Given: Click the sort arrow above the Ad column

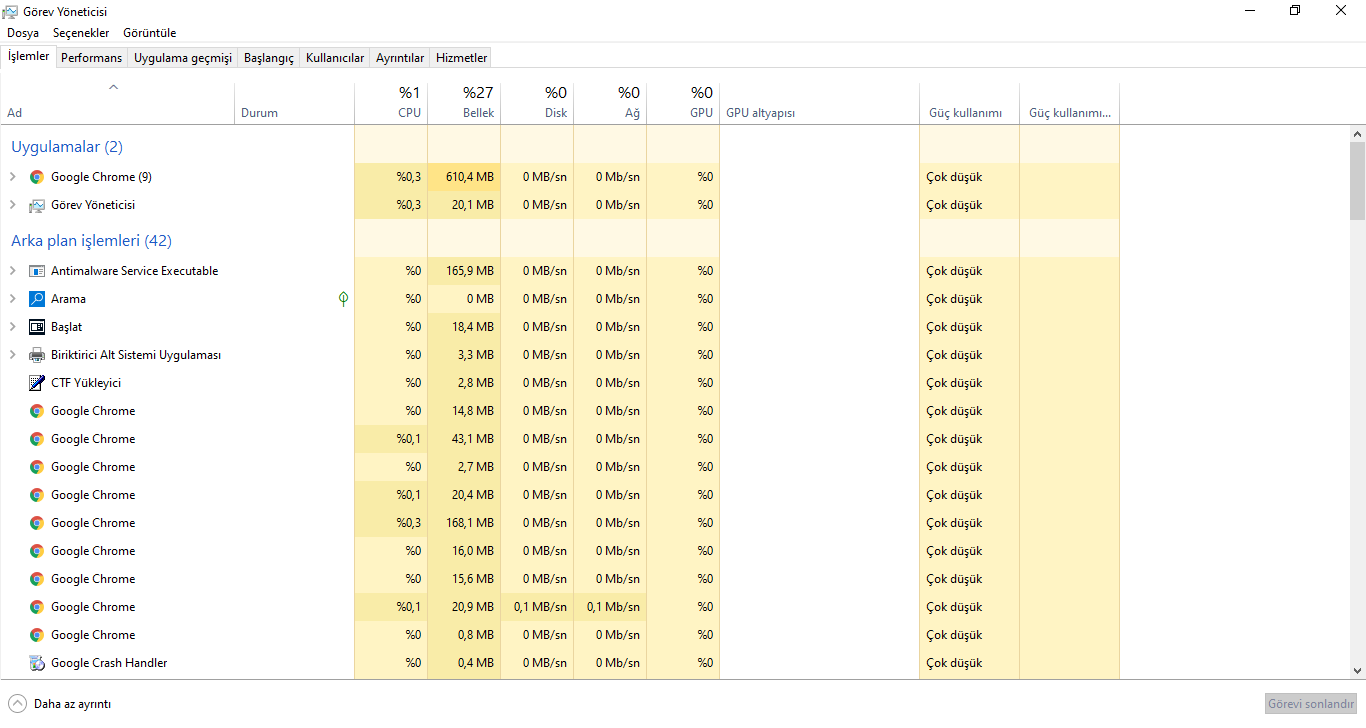Looking at the screenshot, I should pyautogui.click(x=114, y=87).
